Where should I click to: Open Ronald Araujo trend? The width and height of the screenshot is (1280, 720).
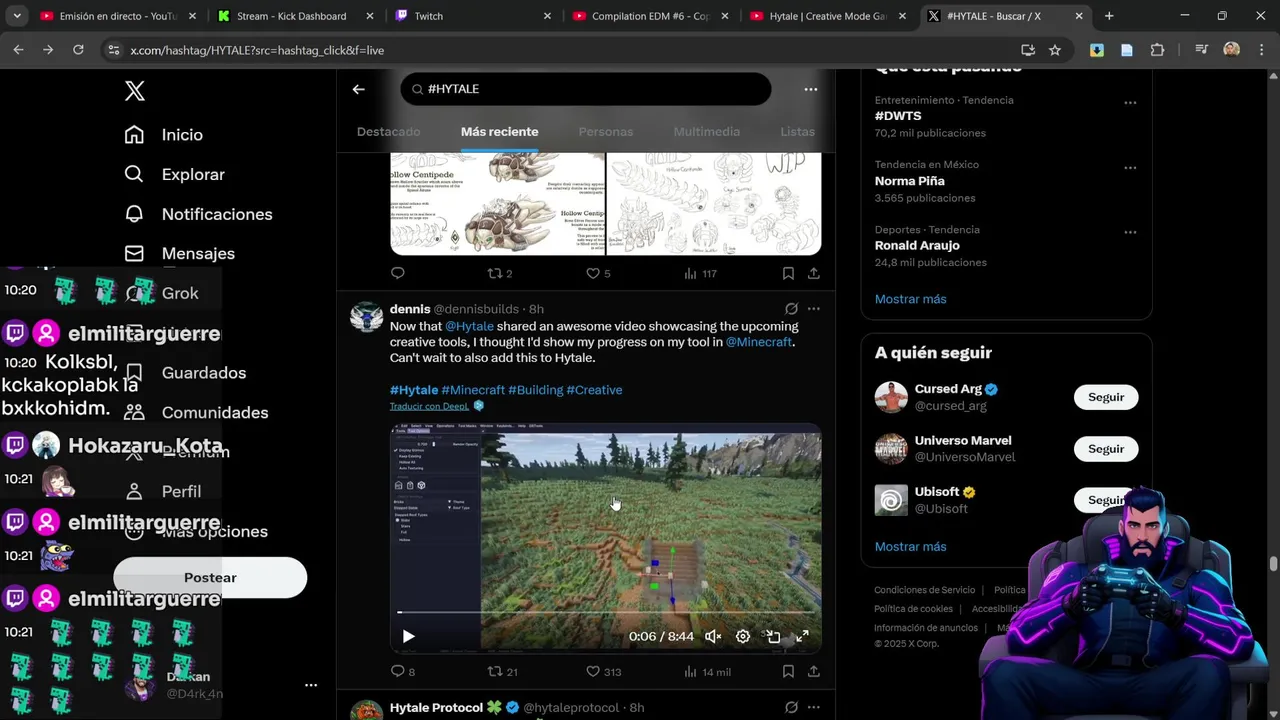pyautogui.click(x=917, y=245)
